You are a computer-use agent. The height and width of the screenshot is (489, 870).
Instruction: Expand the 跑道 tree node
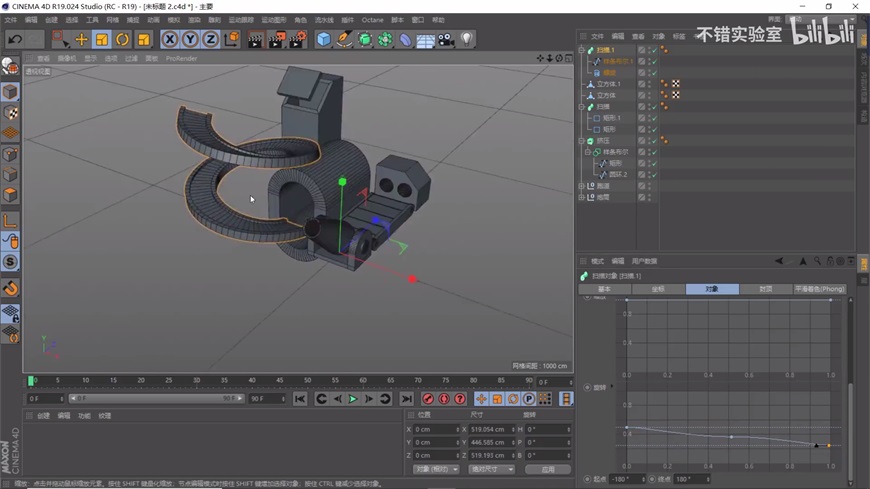[582, 186]
